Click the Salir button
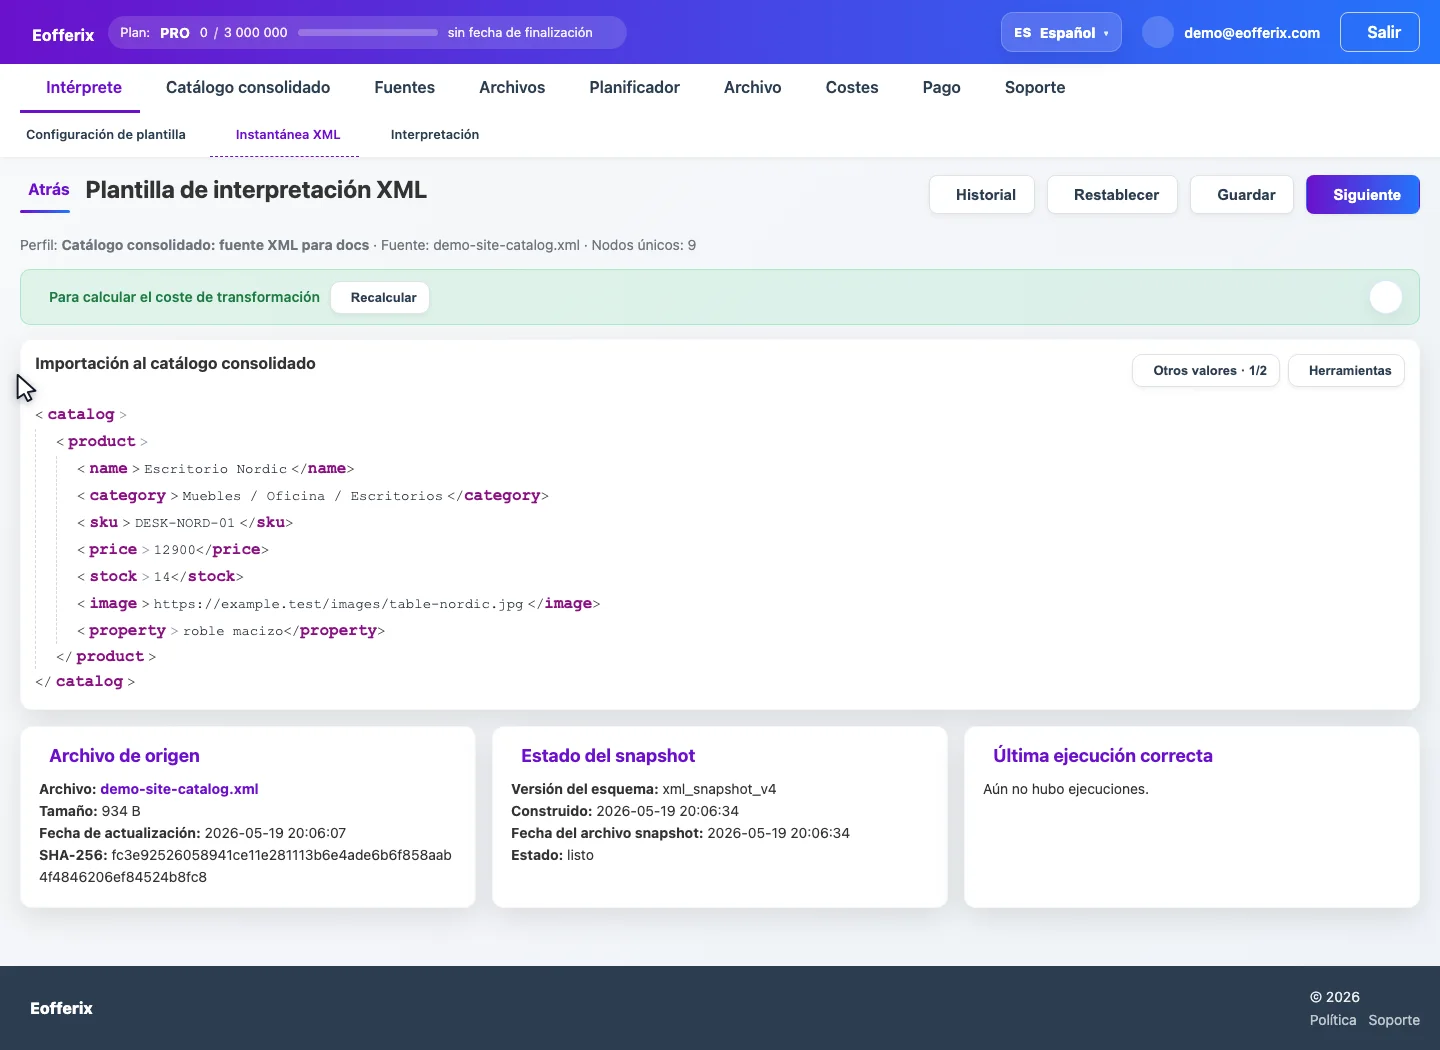 1380,32
